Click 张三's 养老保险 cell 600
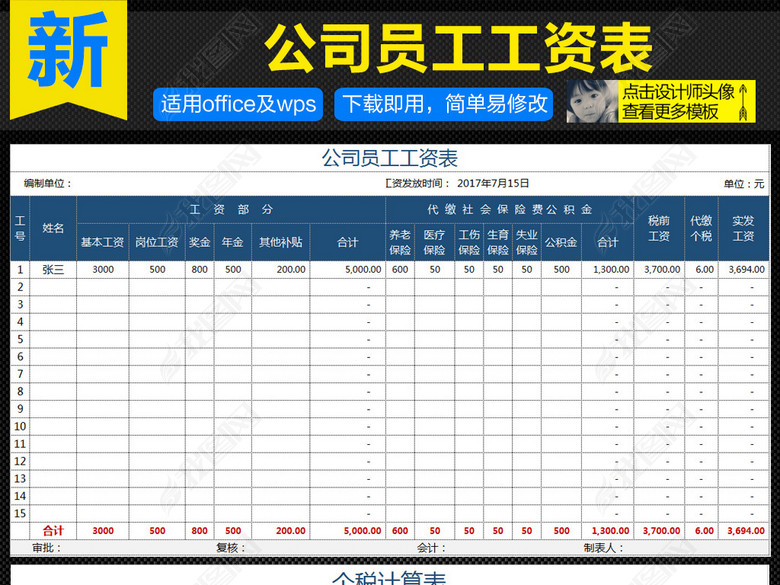This screenshot has width=780, height=585. tap(400, 270)
